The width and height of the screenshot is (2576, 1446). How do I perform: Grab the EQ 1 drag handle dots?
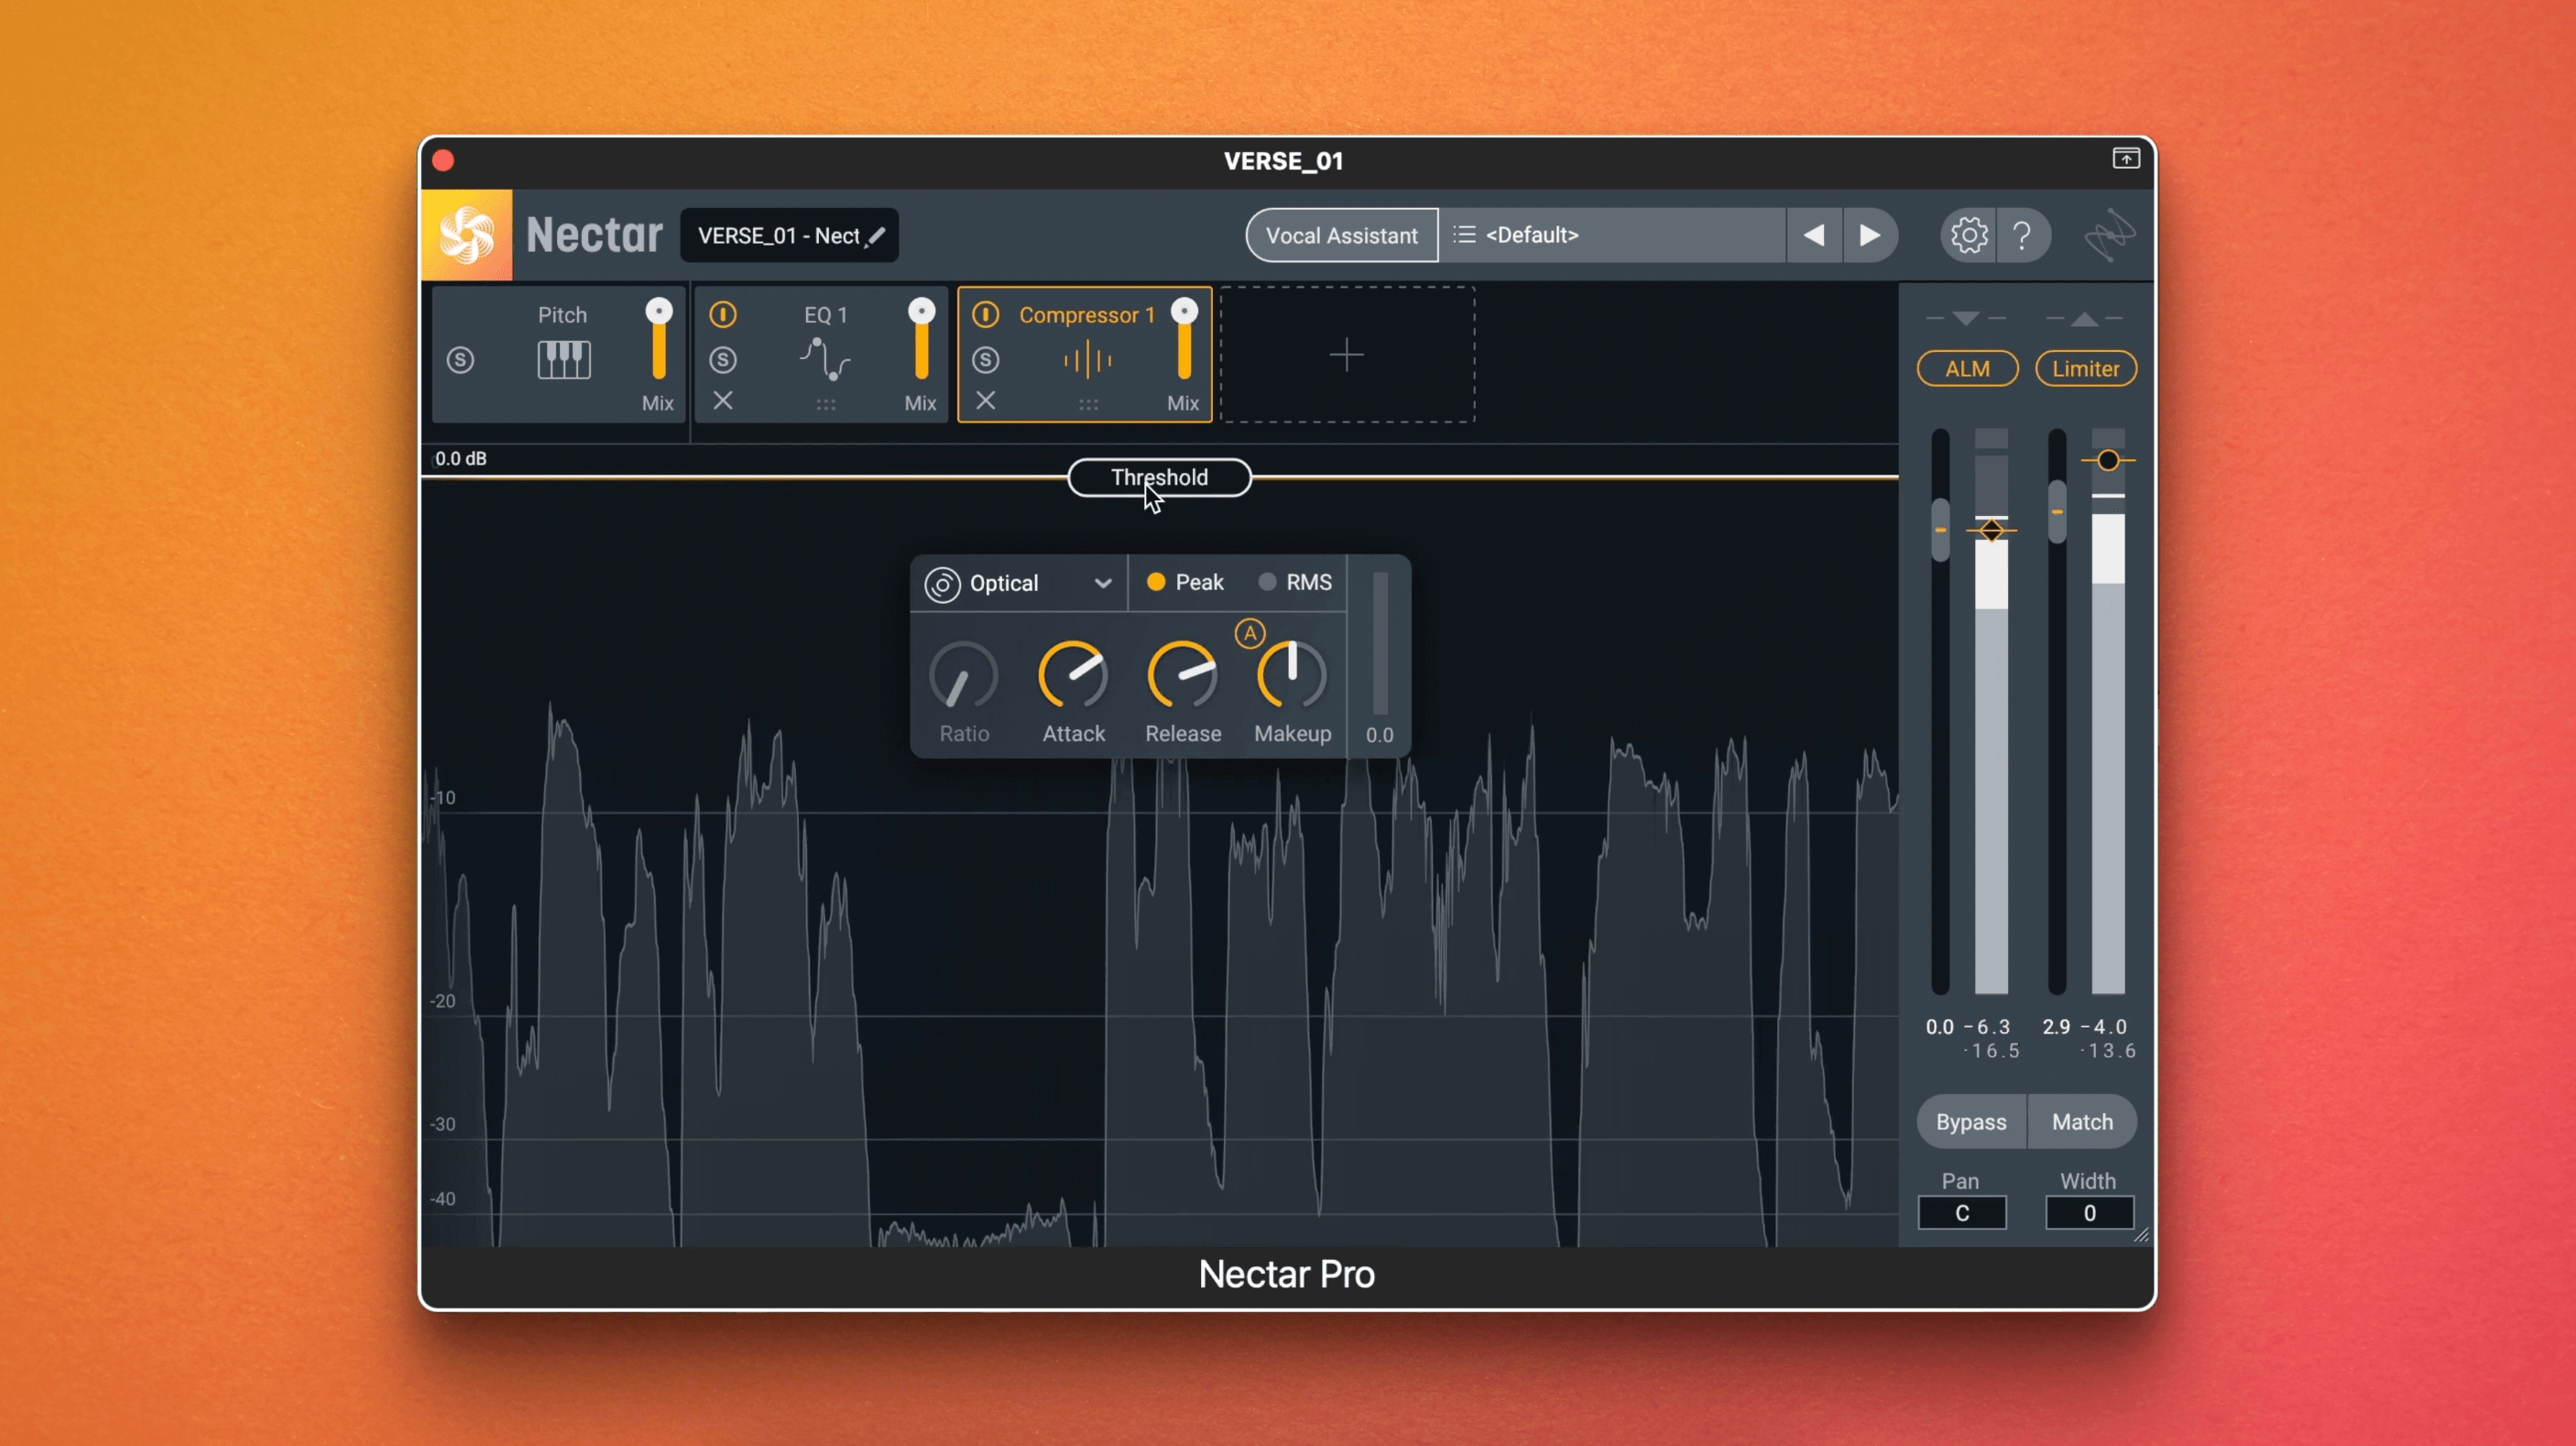pyautogui.click(x=825, y=405)
